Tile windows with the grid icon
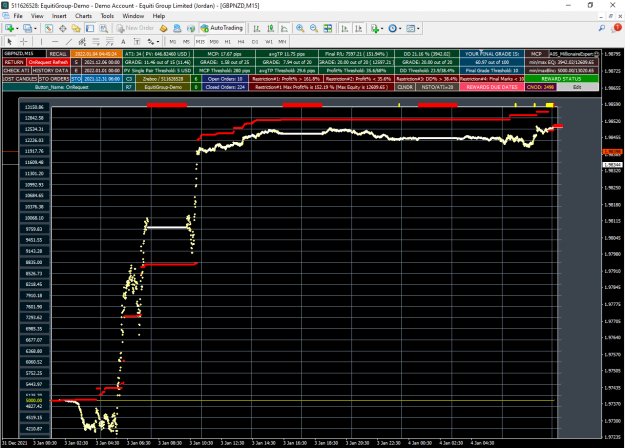Screen dimensions: 625x448 (328, 28)
